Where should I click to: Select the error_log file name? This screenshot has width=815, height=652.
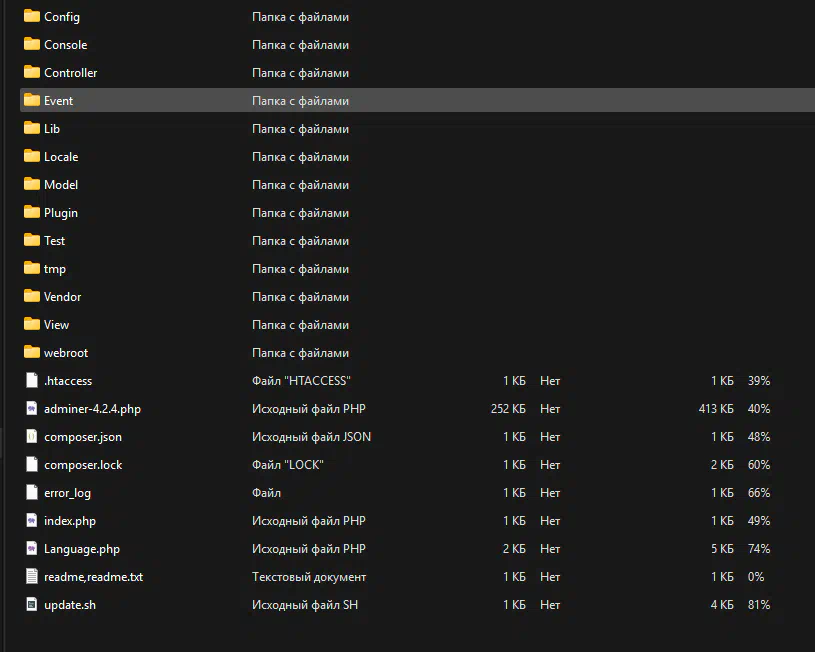67,493
